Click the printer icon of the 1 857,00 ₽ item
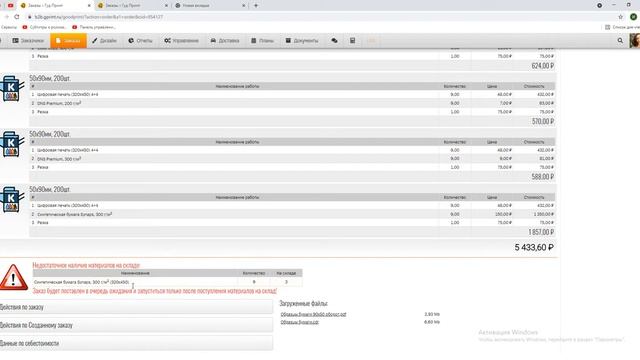Image resolution: width=640 pixels, height=360 pixels. [x=11, y=200]
